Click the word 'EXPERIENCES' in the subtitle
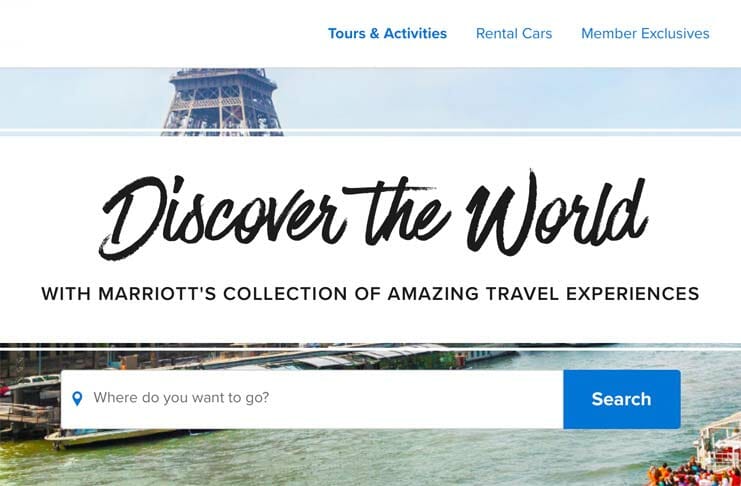Viewport: 741px width, 486px height. click(x=632, y=294)
